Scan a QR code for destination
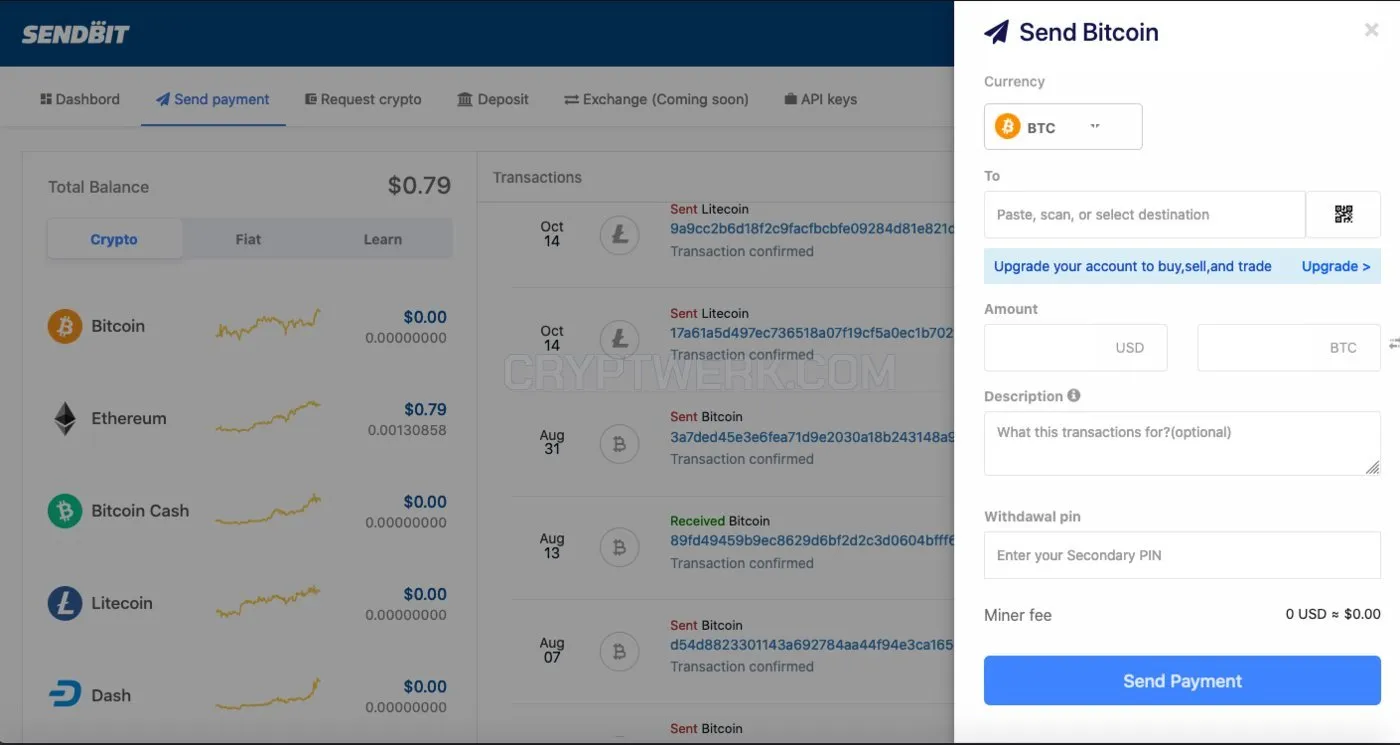The height and width of the screenshot is (745, 1400). [1343, 214]
